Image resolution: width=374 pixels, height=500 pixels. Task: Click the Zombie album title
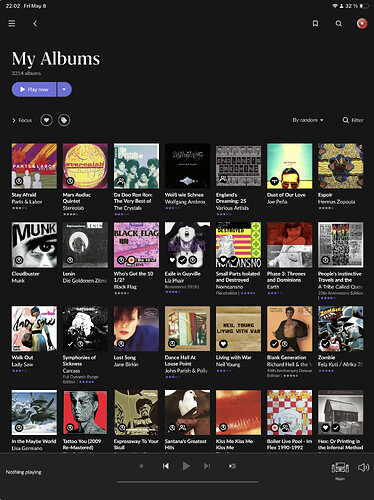pyautogui.click(x=326, y=357)
